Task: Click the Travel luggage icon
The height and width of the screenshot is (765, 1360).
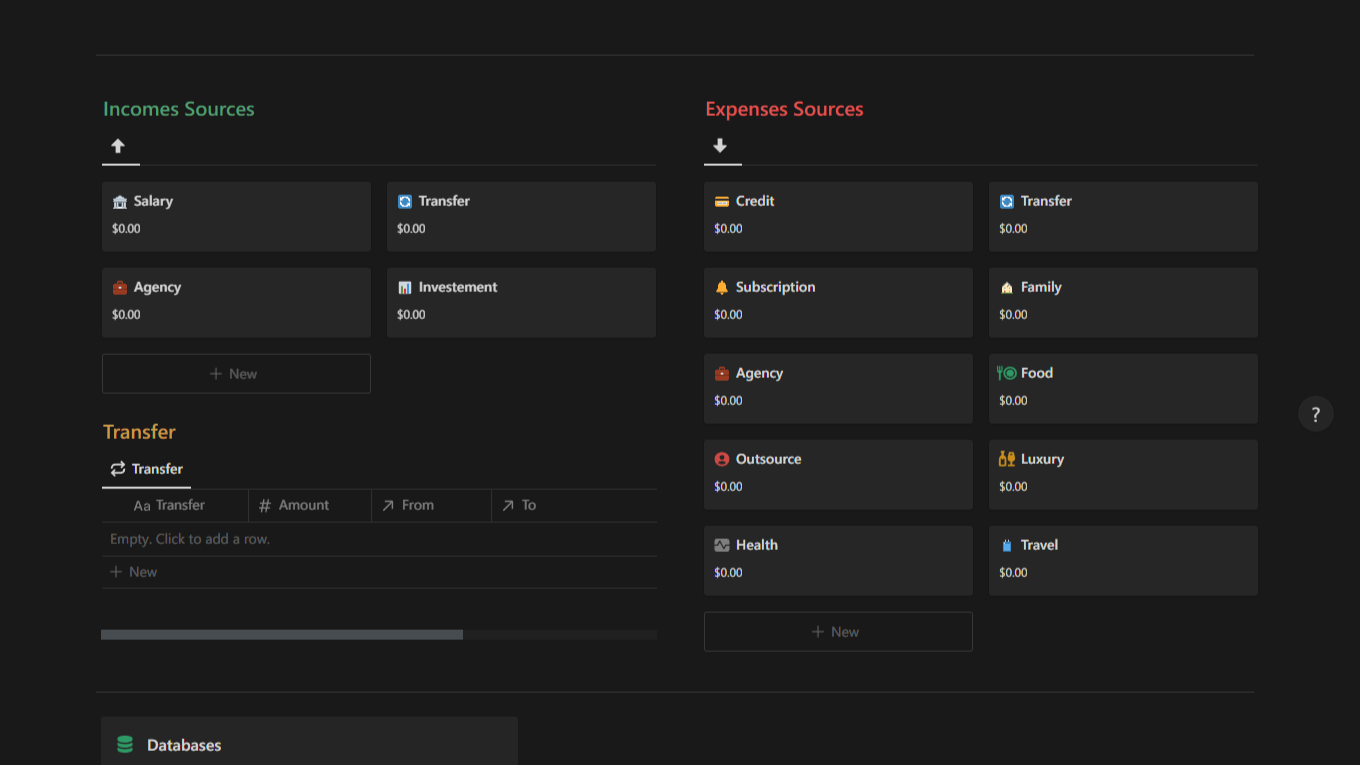Action: coord(1007,546)
